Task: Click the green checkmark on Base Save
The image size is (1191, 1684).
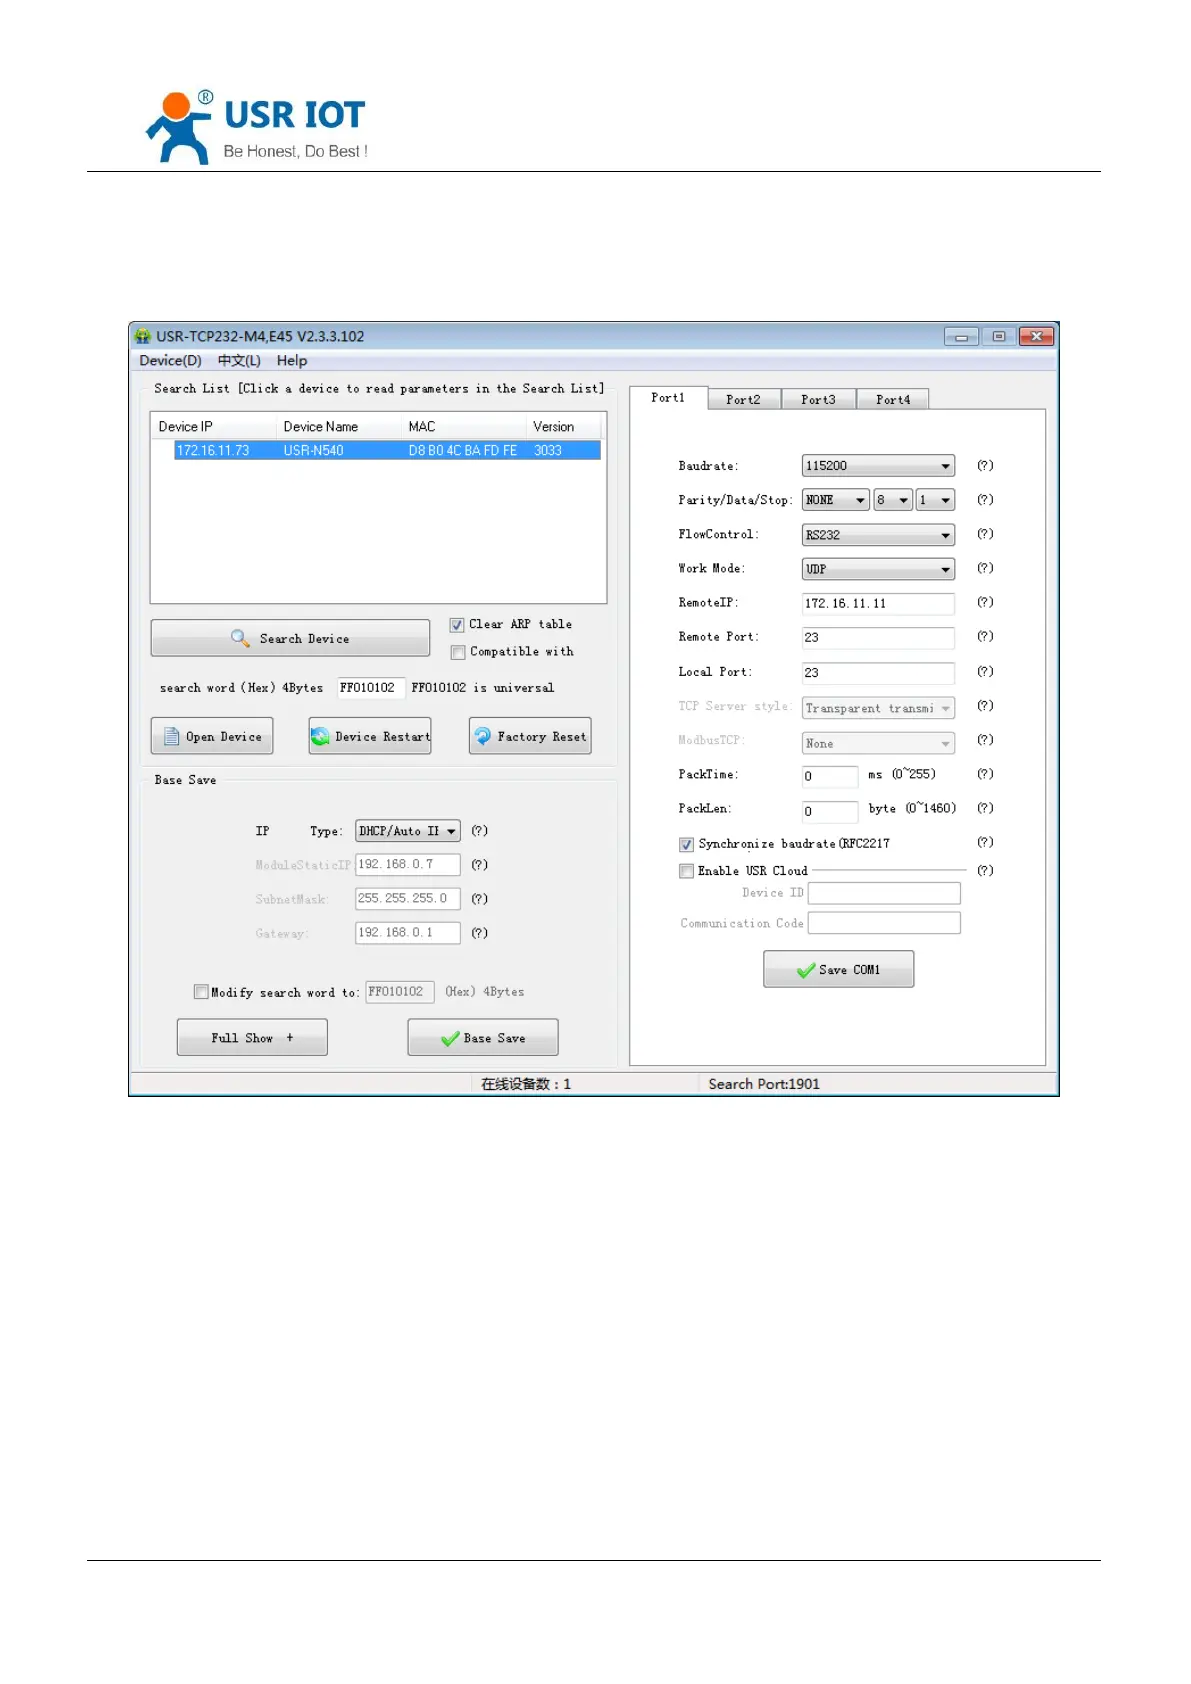Action: [x=450, y=1039]
